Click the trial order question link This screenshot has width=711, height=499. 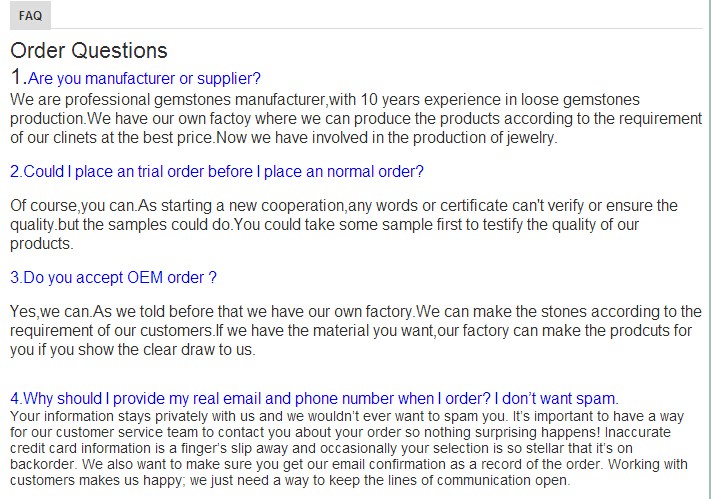(x=217, y=171)
